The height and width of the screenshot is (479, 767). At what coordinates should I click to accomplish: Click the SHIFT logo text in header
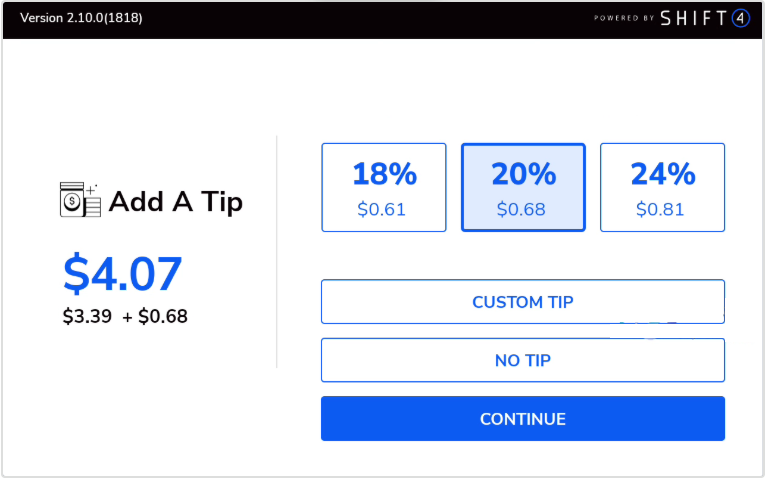pos(695,18)
